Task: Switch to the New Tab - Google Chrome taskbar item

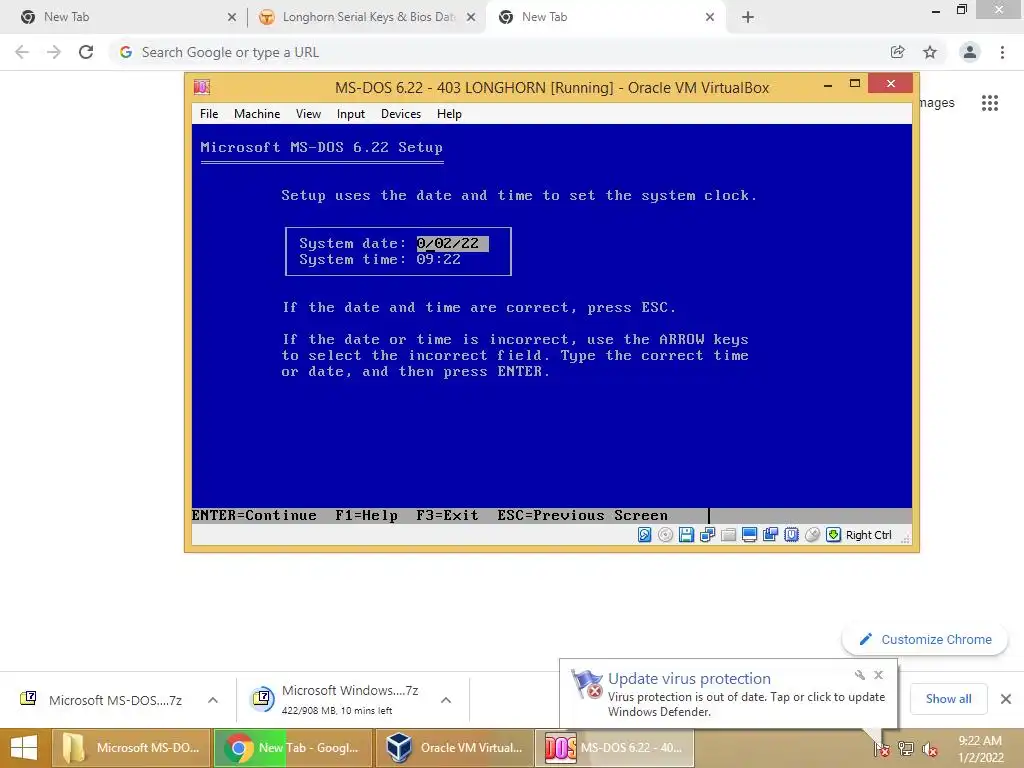Action: 293,748
